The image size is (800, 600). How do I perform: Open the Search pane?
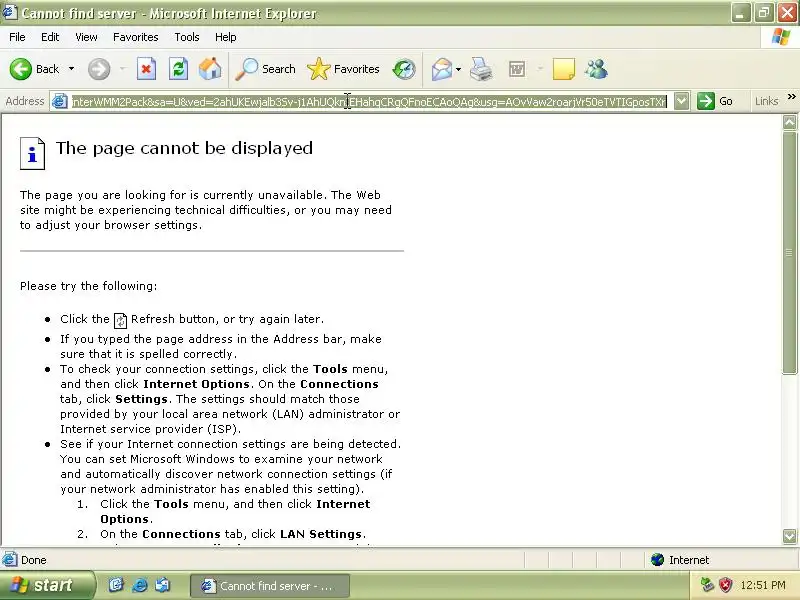265,69
